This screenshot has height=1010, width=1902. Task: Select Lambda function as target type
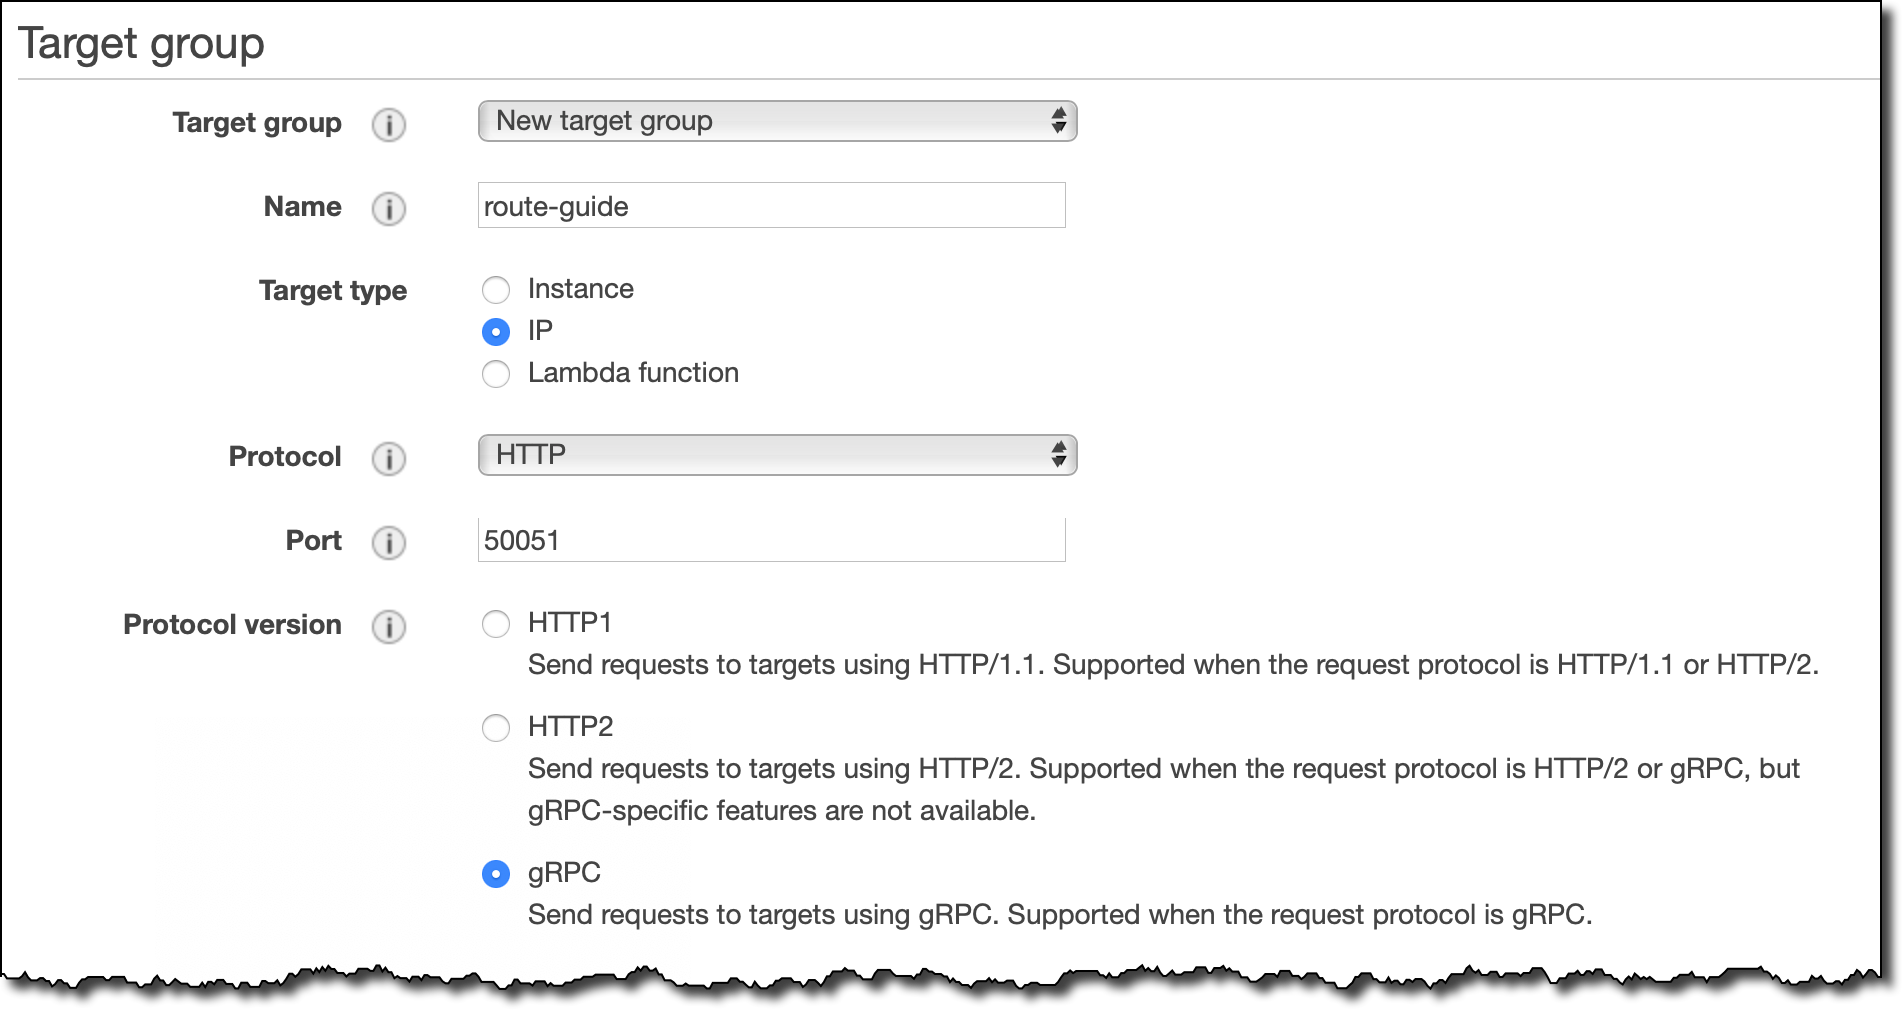pos(496,374)
